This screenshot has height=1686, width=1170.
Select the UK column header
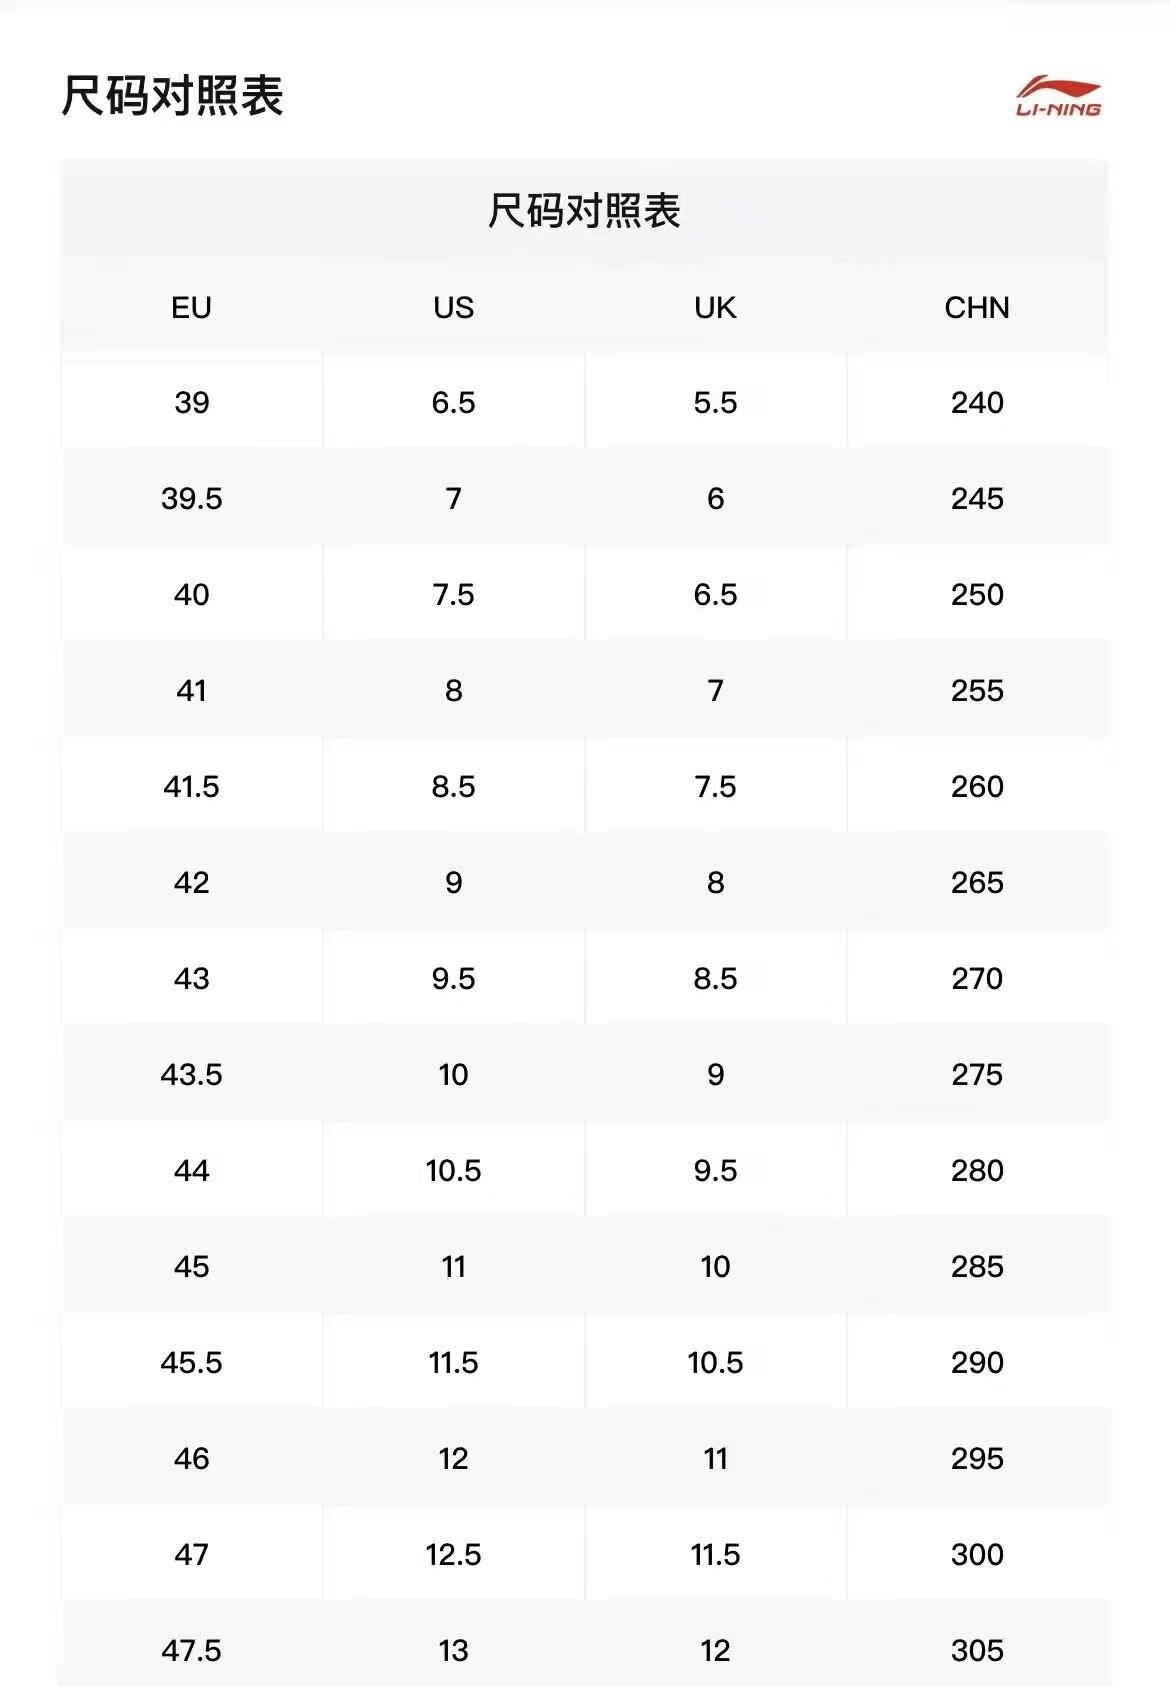point(715,307)
